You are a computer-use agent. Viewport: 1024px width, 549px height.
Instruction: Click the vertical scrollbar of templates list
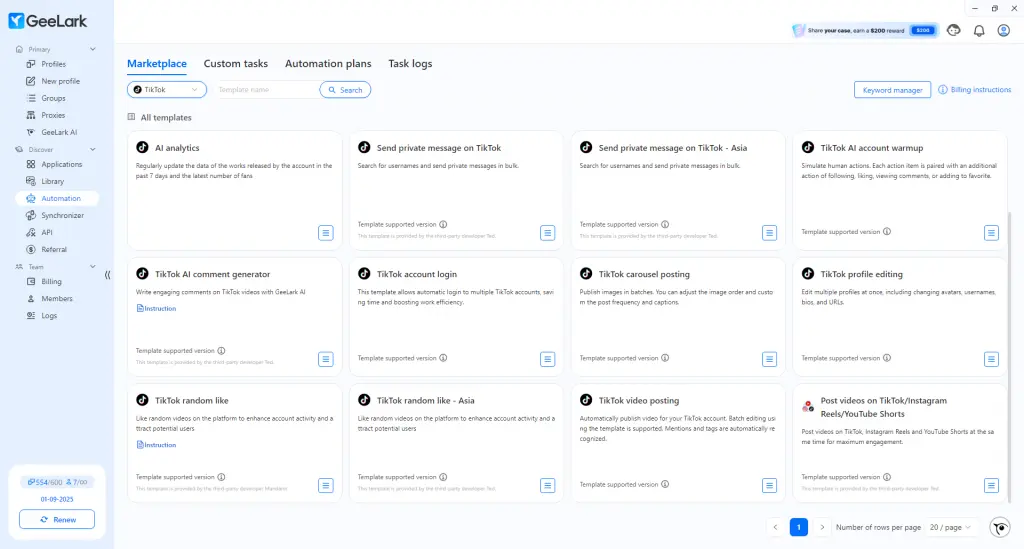pyautogui.click(x=1009, y=356)
